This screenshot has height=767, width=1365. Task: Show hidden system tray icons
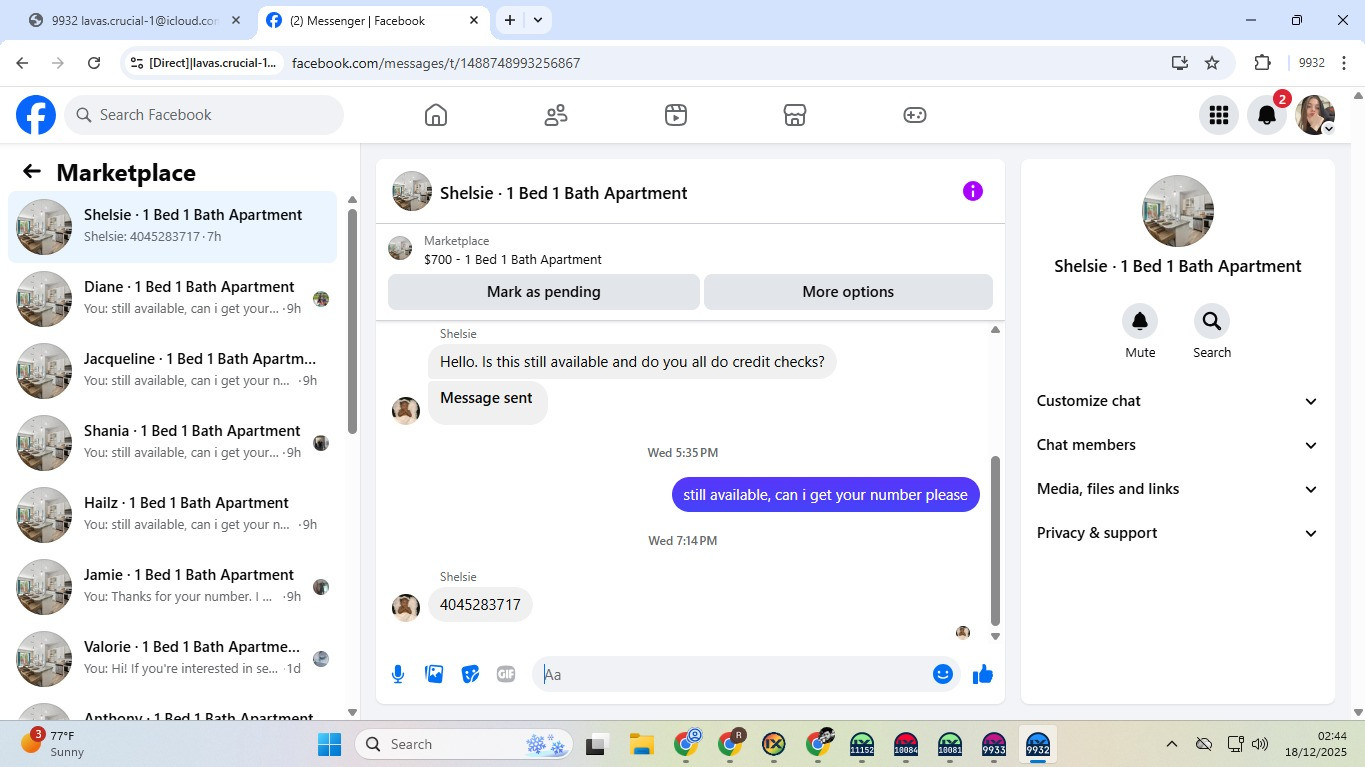tap(1171, 744)
